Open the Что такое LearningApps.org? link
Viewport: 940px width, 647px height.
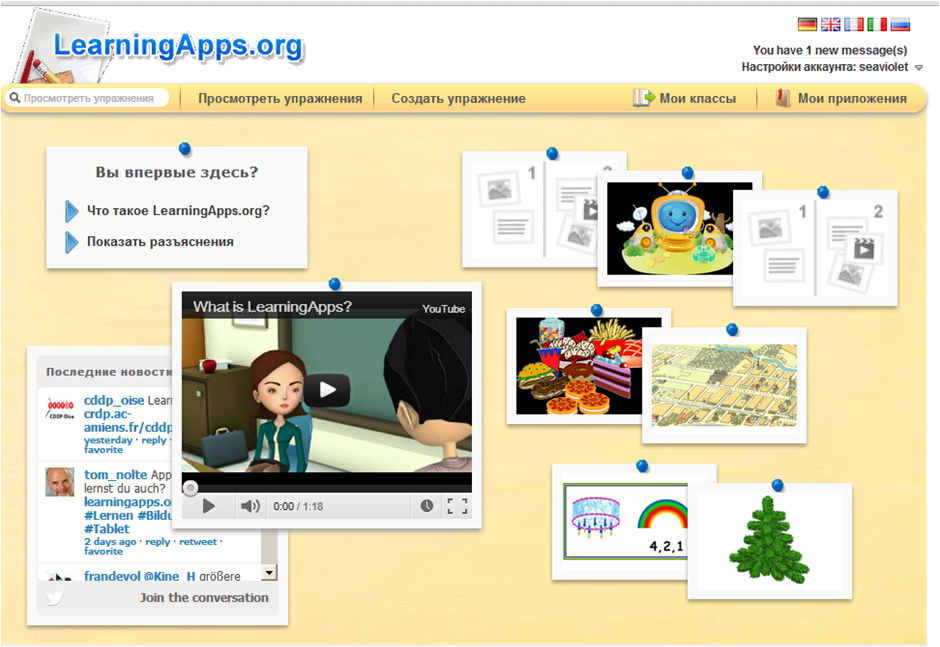(178, 210)
